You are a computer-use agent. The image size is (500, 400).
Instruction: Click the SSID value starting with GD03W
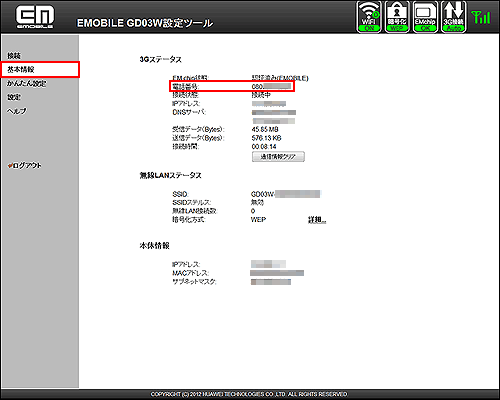tap(285, 194)
